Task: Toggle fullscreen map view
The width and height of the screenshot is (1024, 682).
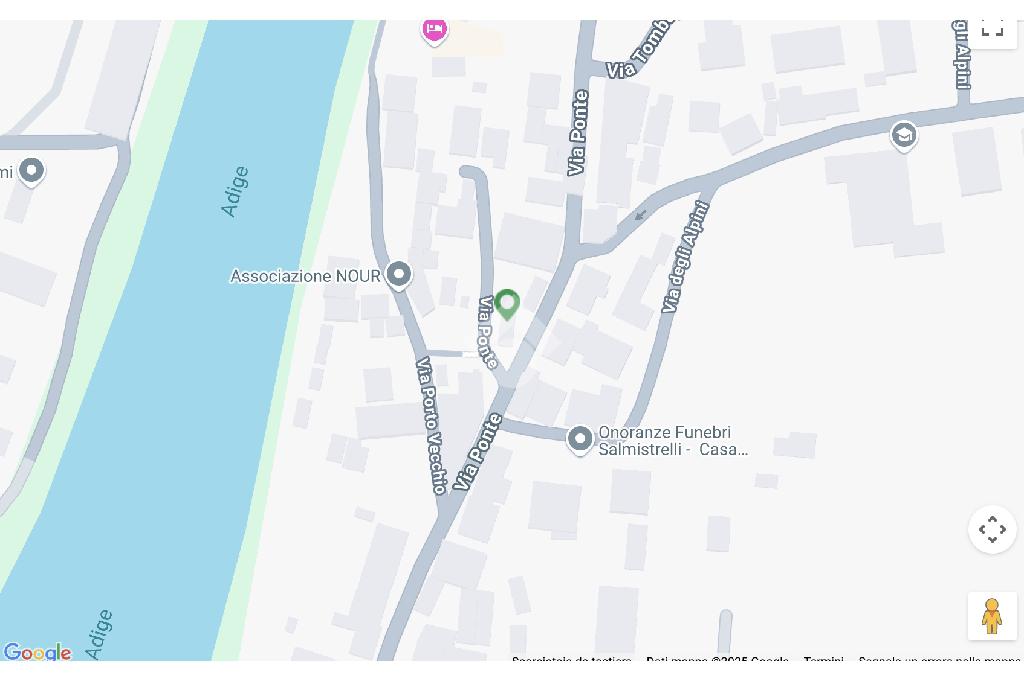Action: pos(992,31)
